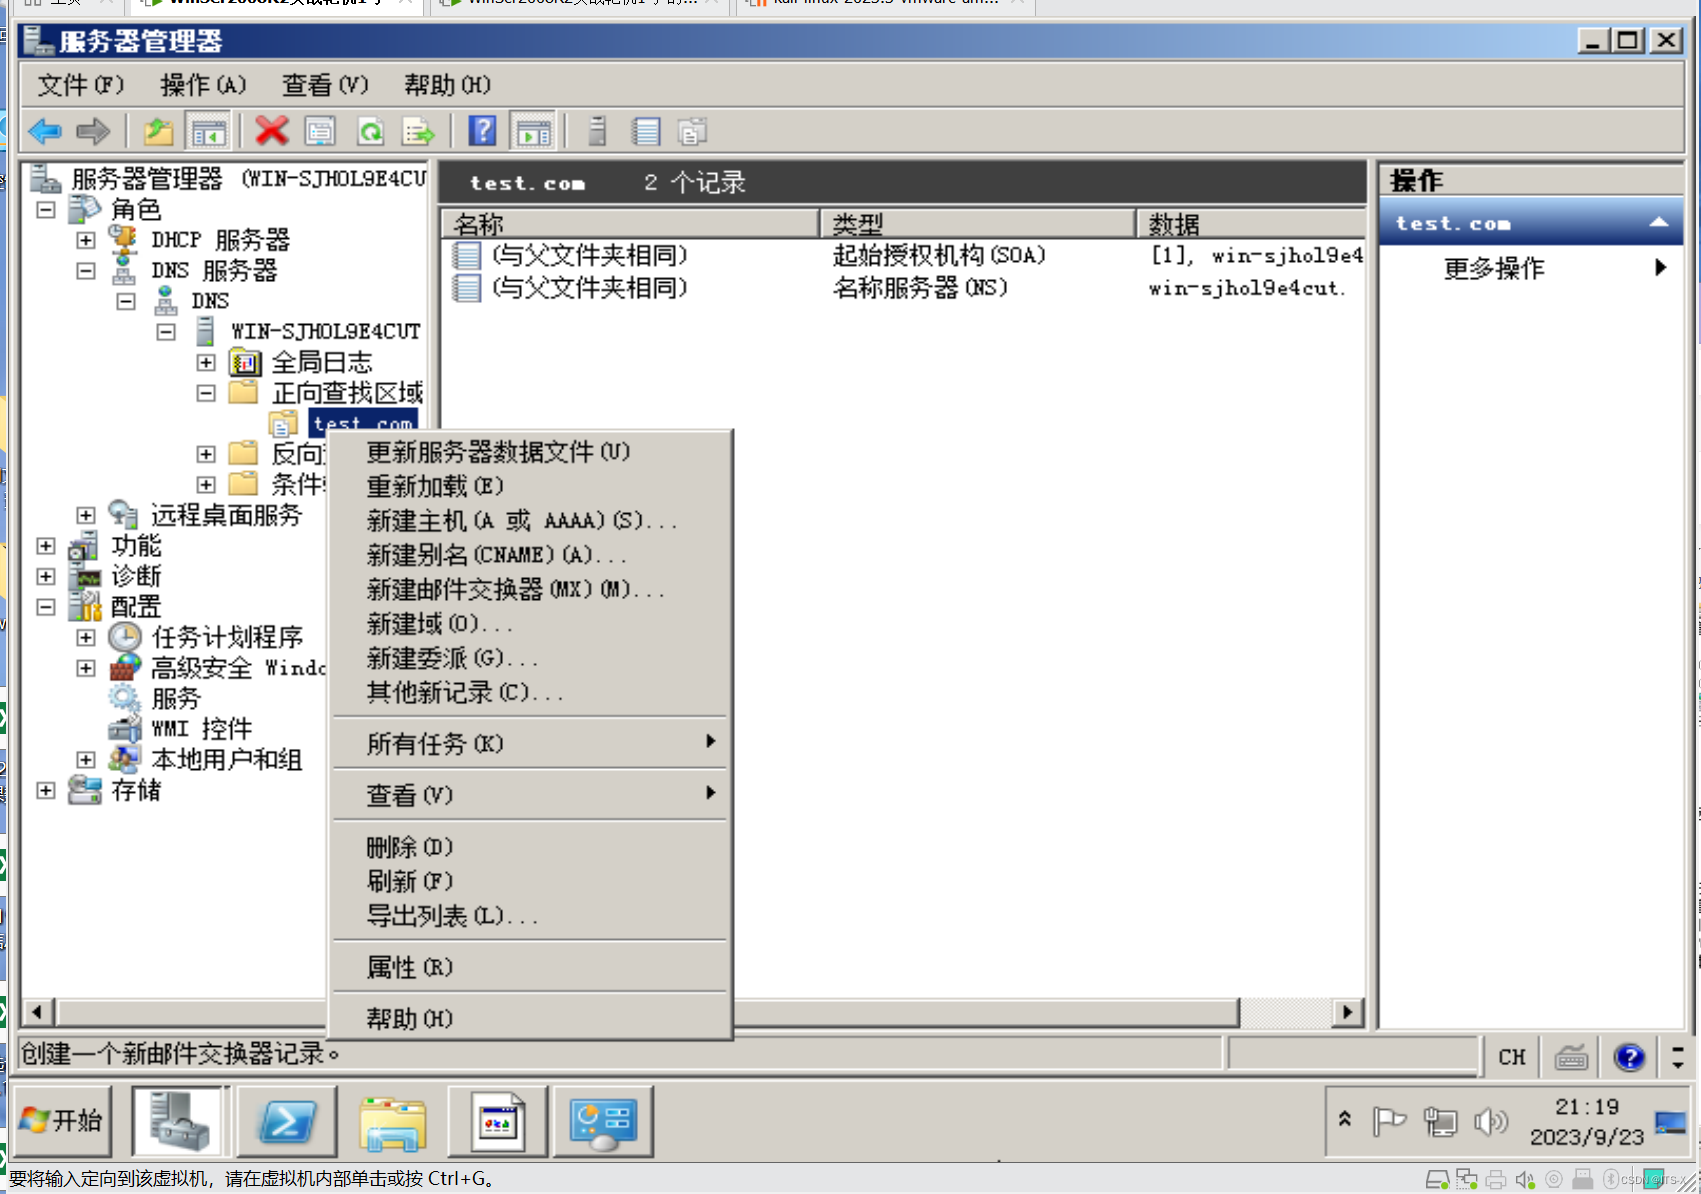This screenshot has width=1701, height=1194.
Task: Select 重新加载(E) in context menu
Action: 531,487
